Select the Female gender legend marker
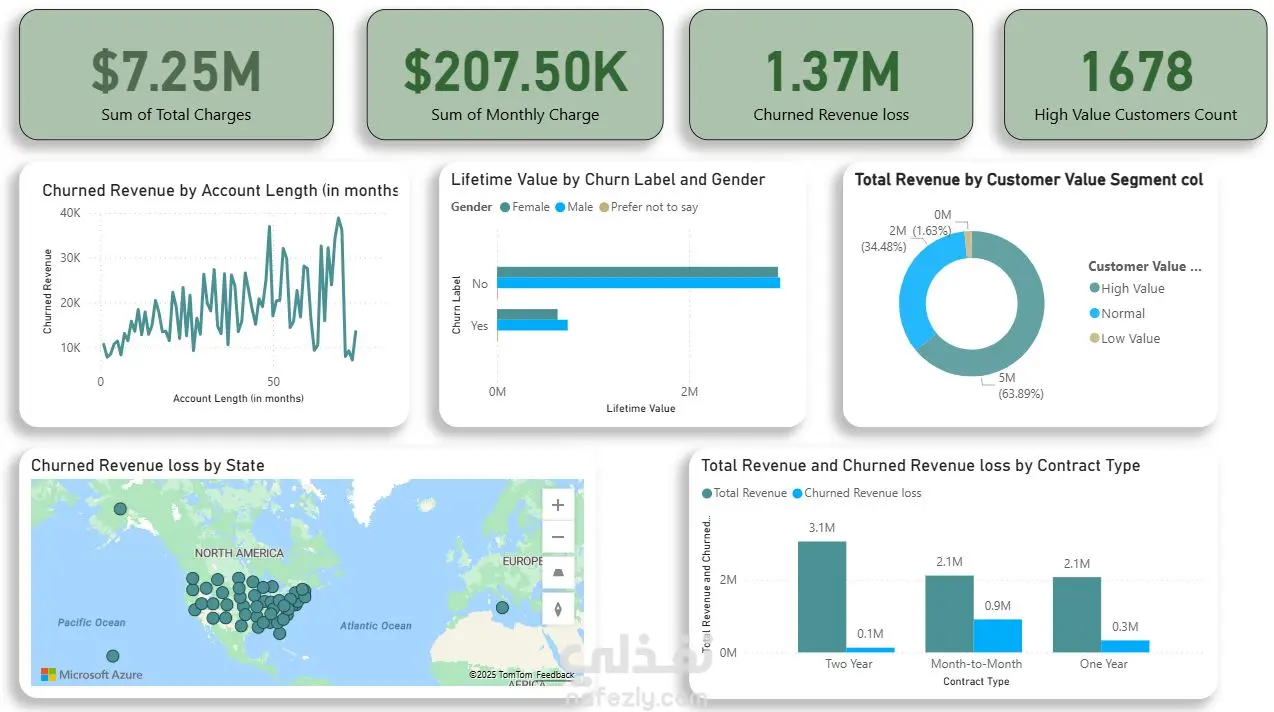Viewport: 1274px width, 712px height. [x=505, y=207]
